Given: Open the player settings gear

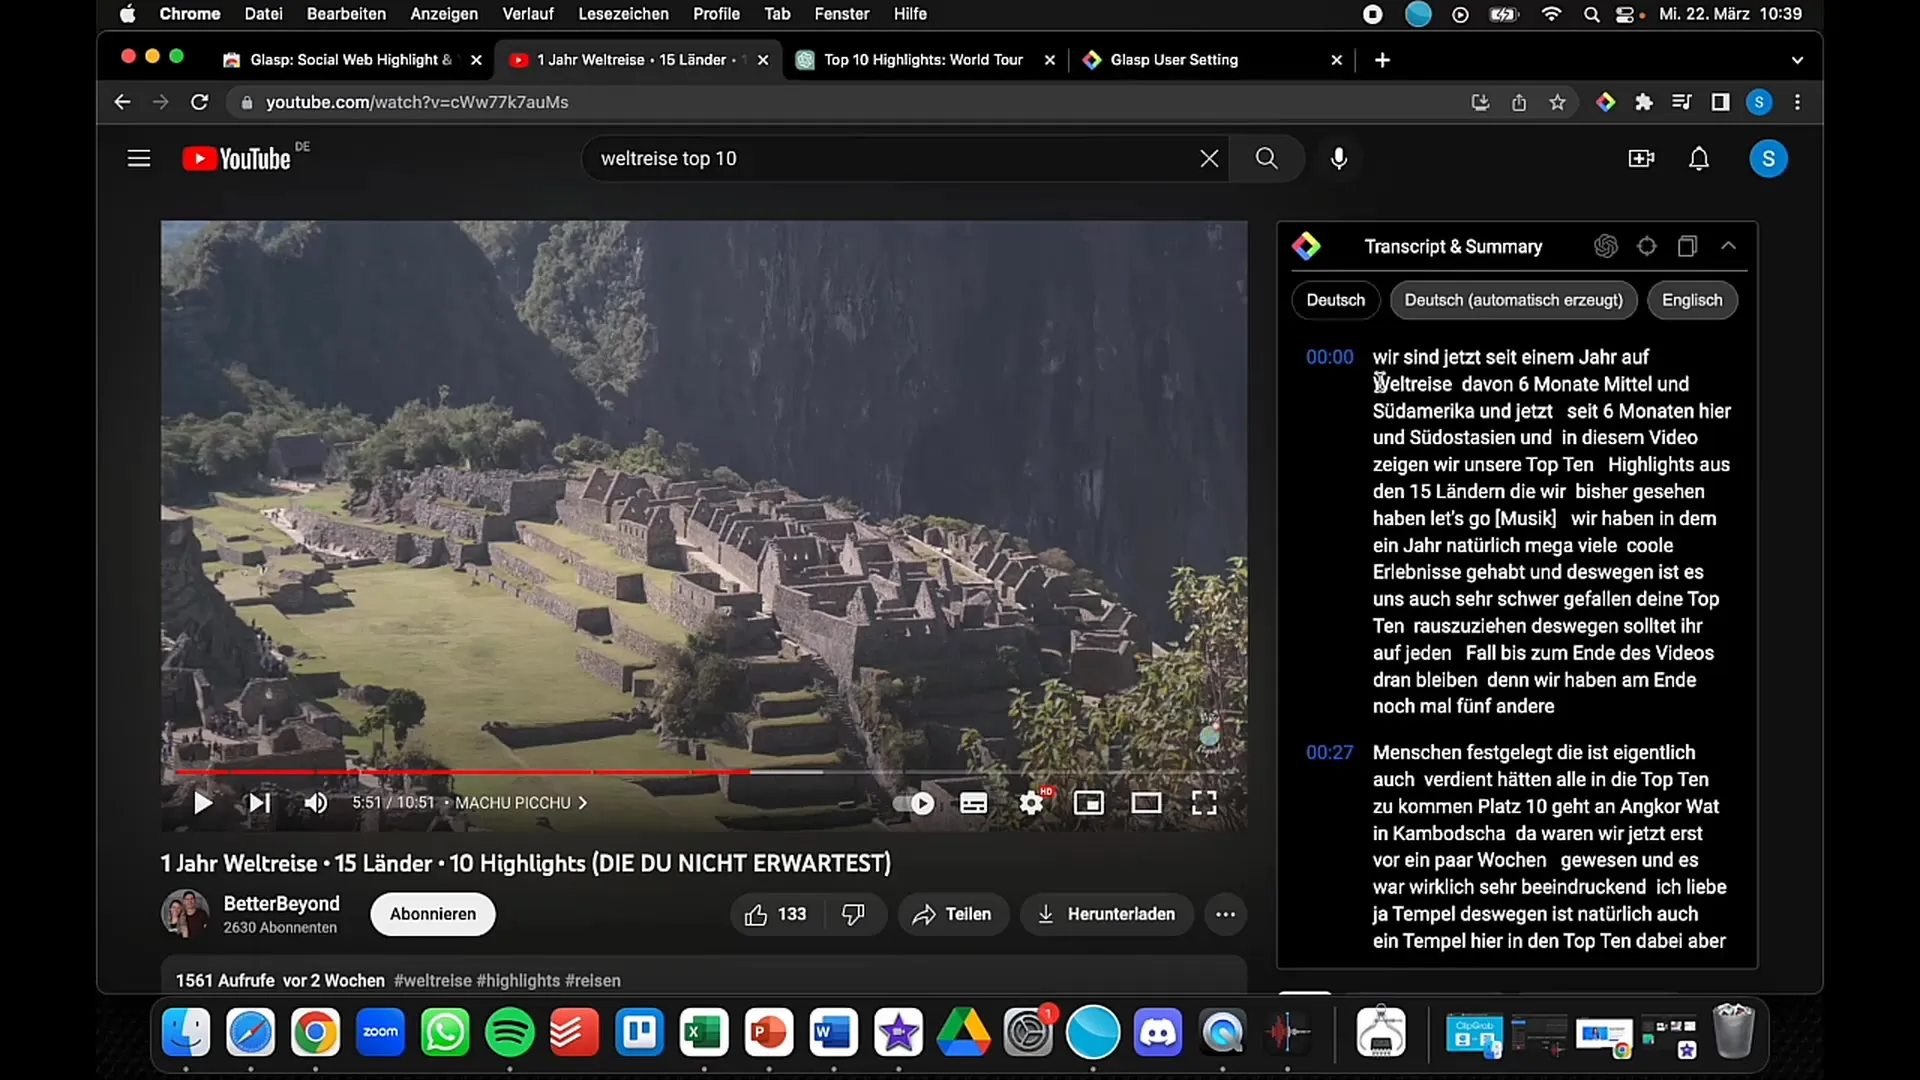Looking at the screenshot, I should [1031, 803].
